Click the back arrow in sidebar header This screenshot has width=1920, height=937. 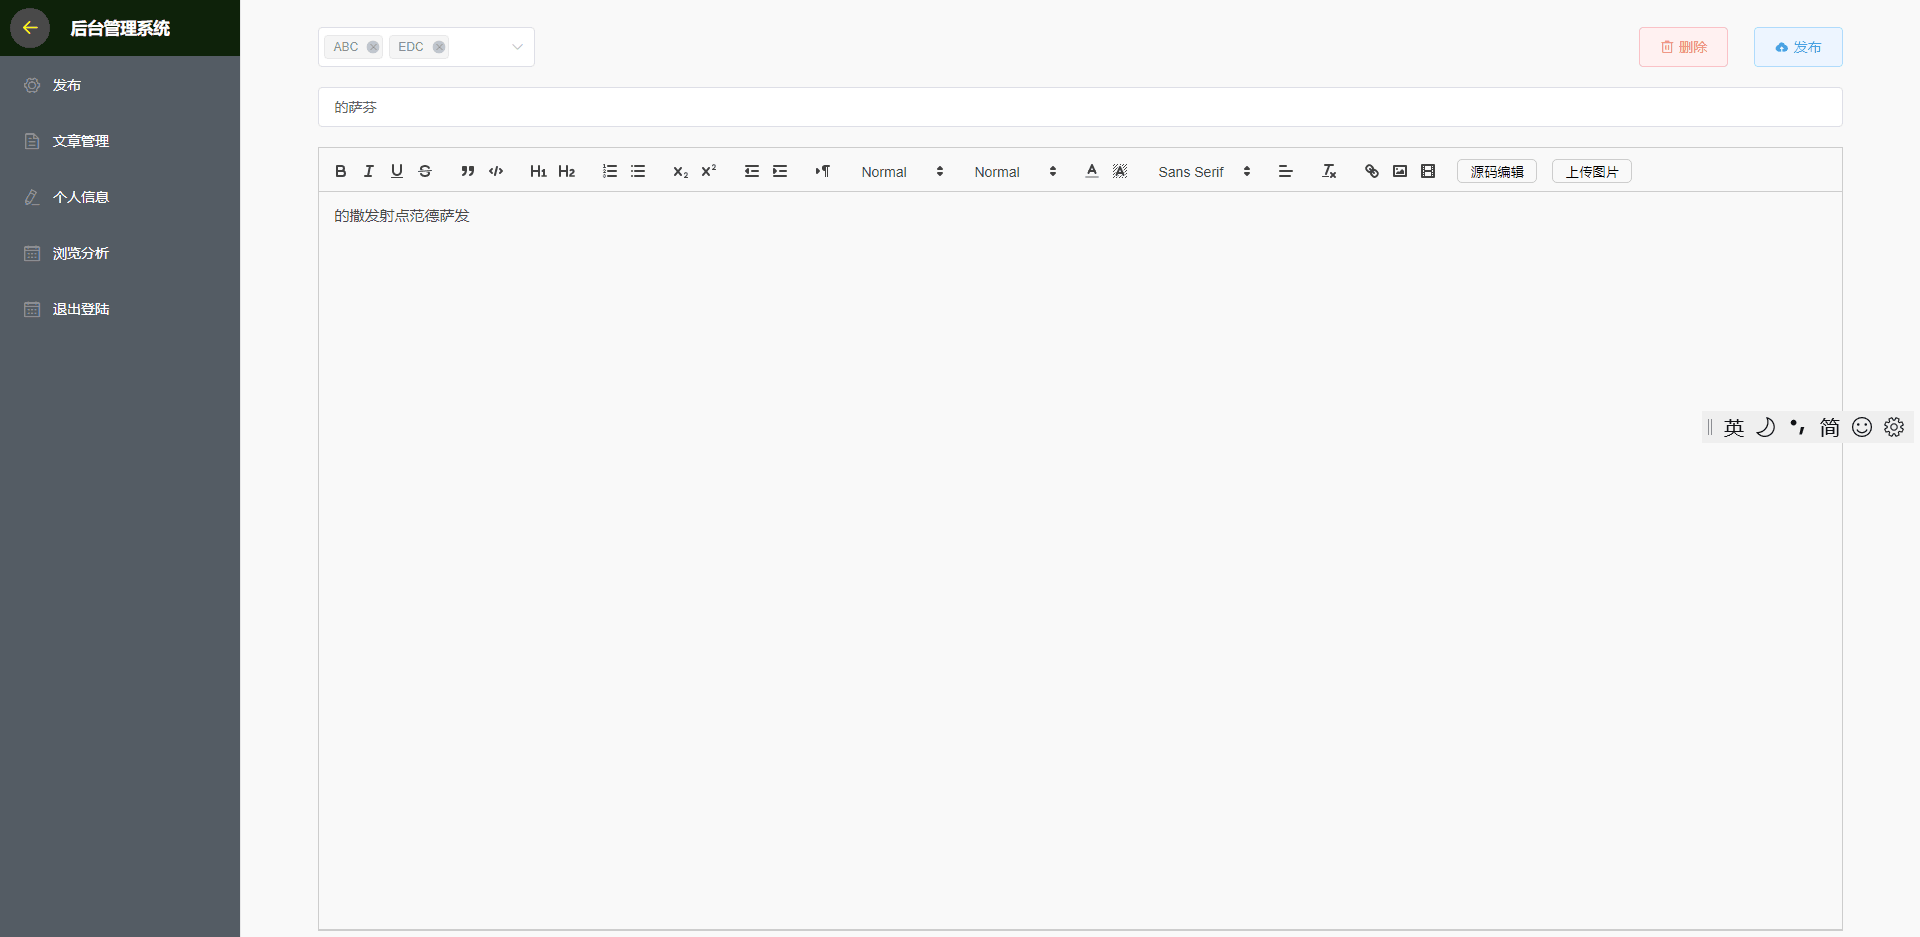coord(30,28)
